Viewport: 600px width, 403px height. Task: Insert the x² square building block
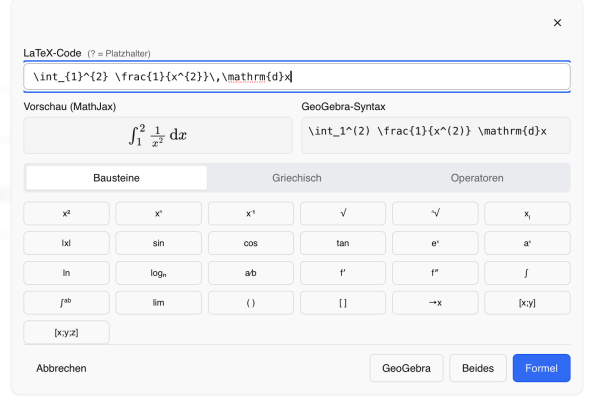[x=66, y=213]
